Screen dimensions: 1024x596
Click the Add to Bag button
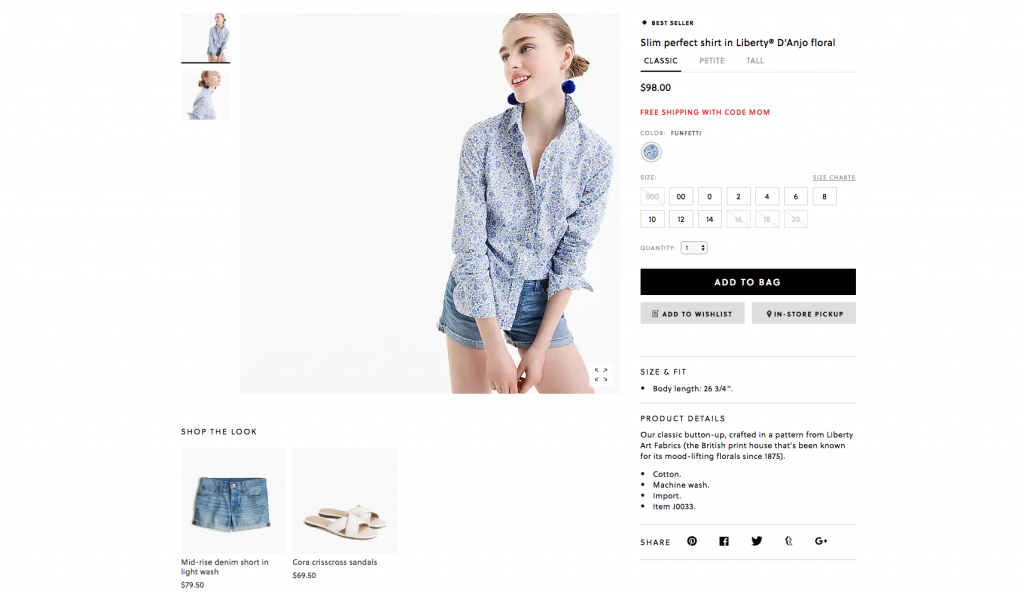click(x=748, y=282)
